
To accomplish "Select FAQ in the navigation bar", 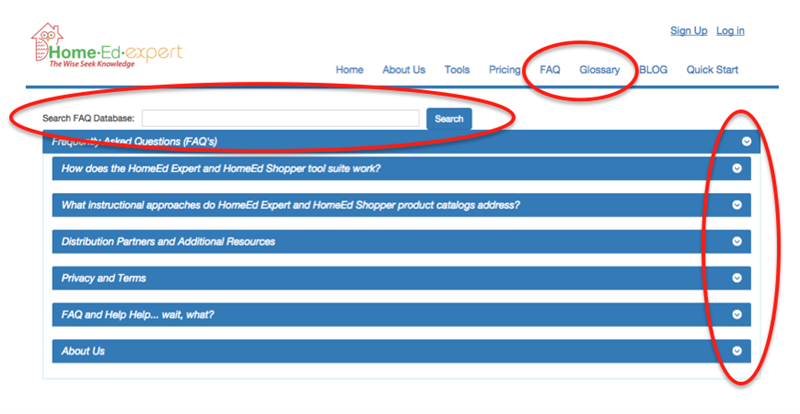I will (550, 70).
